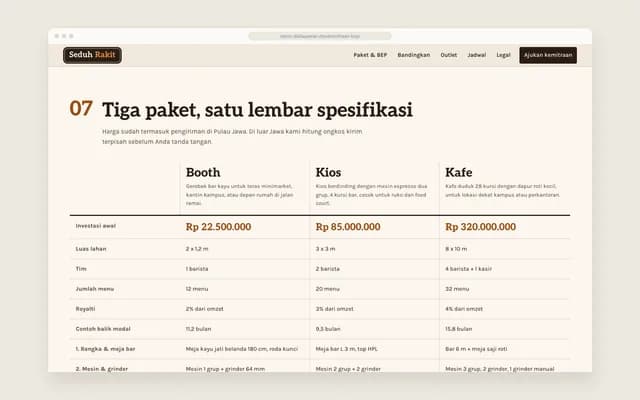Click the 2% dari omzet cell
This screenshot has height=400, width=640.
click(x=204, y=309)
